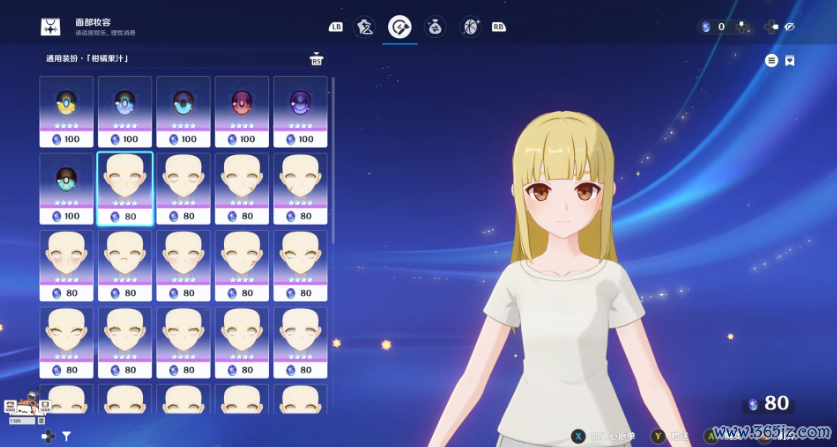Click the blue gem currency counter
The width and height of the screenshot is (837, 447).
point(712,27)
